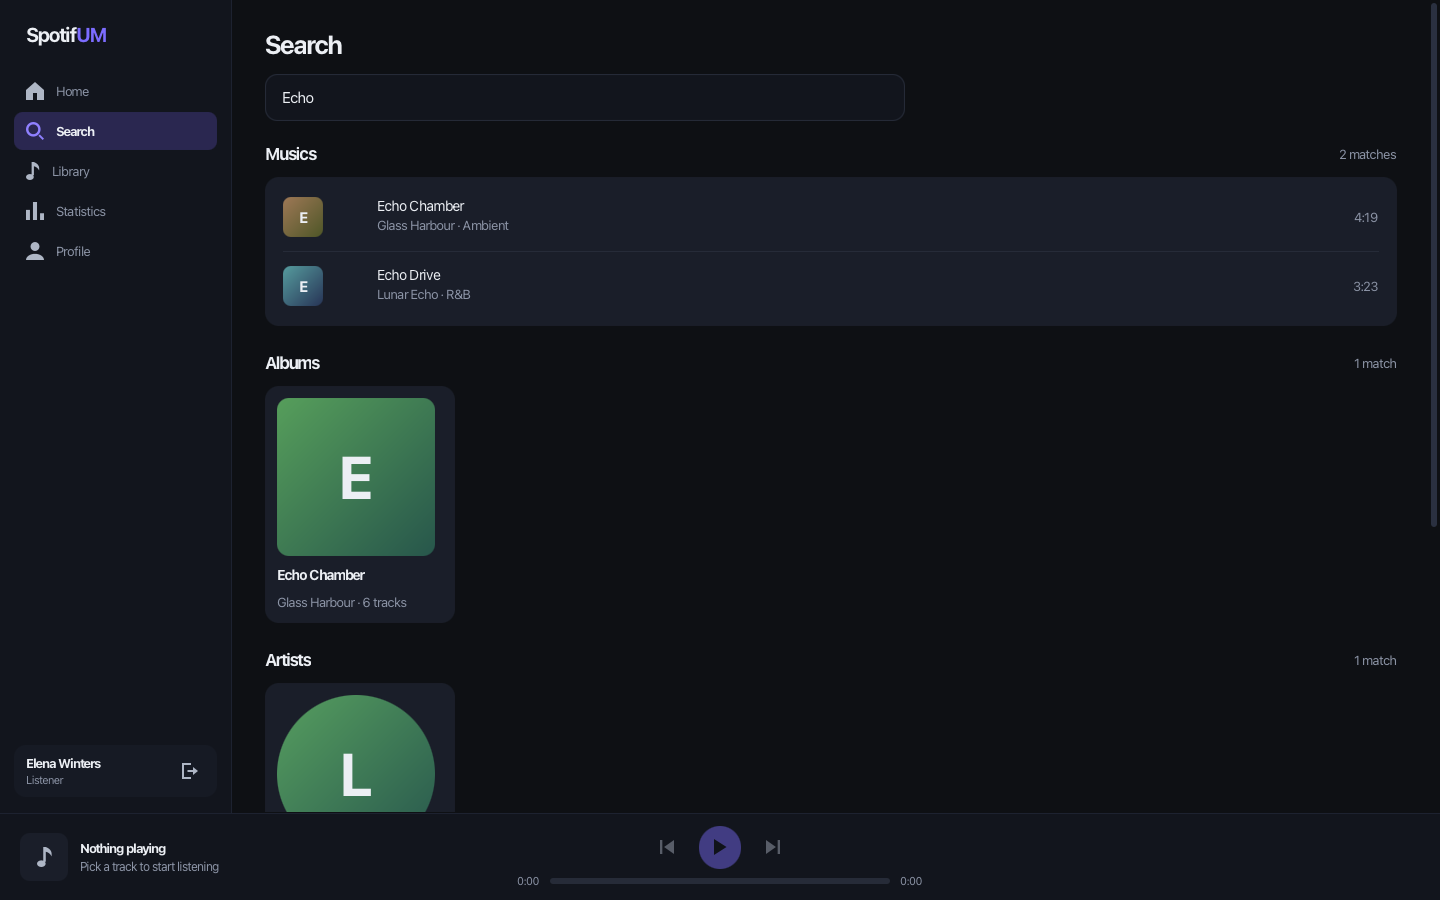Click the Artists section heading
1440x900 pixels.
[288, 660]
